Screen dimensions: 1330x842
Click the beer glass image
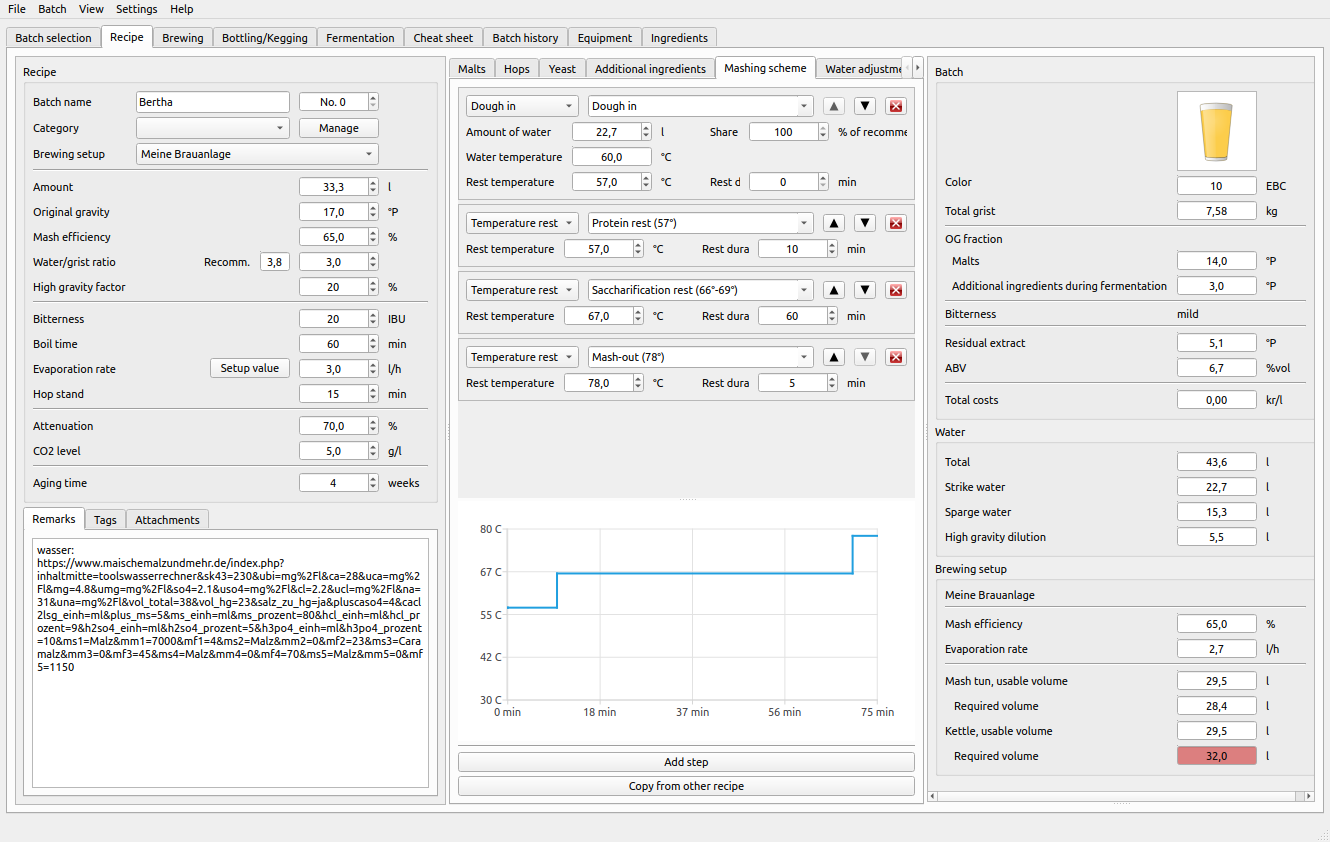tap(1216, 131)
